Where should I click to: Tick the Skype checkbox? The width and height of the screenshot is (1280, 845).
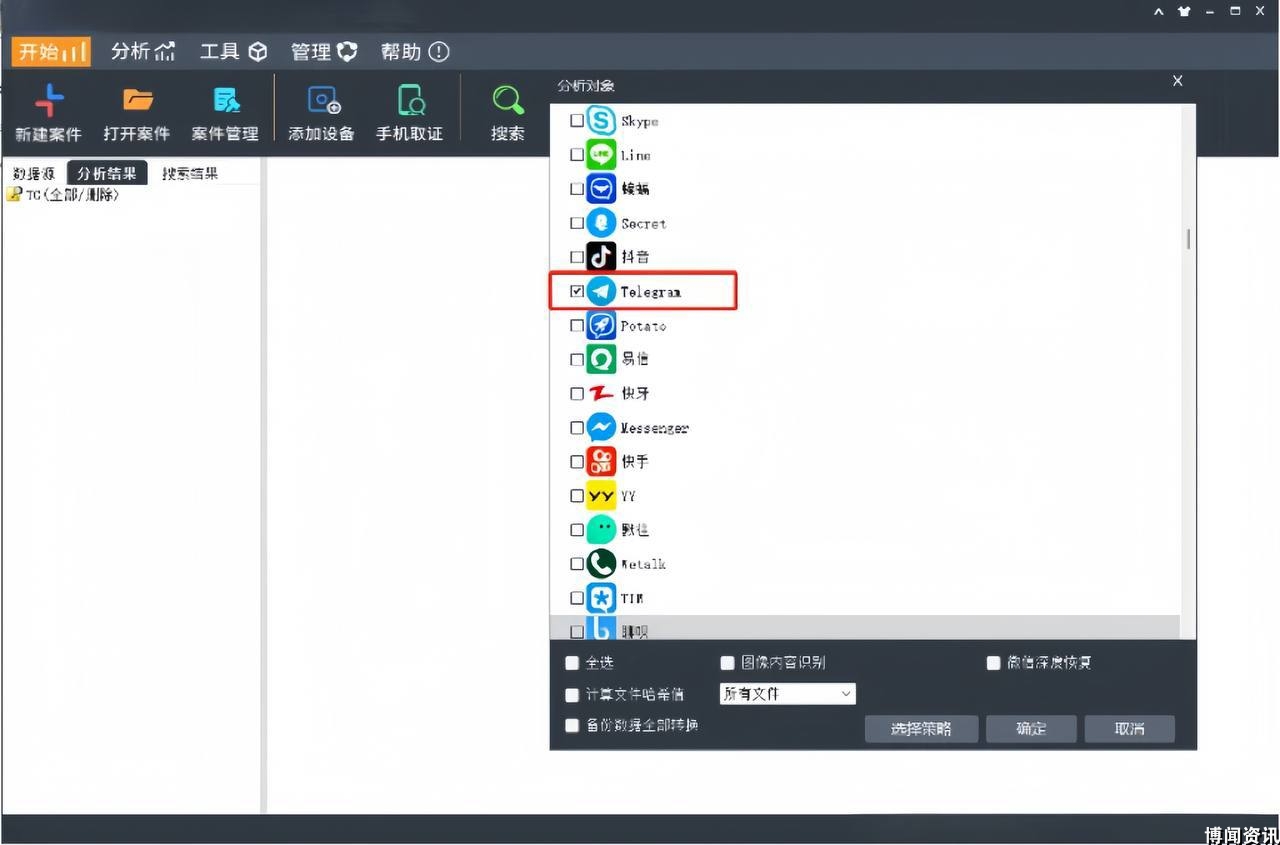click(x=576, y=121)
